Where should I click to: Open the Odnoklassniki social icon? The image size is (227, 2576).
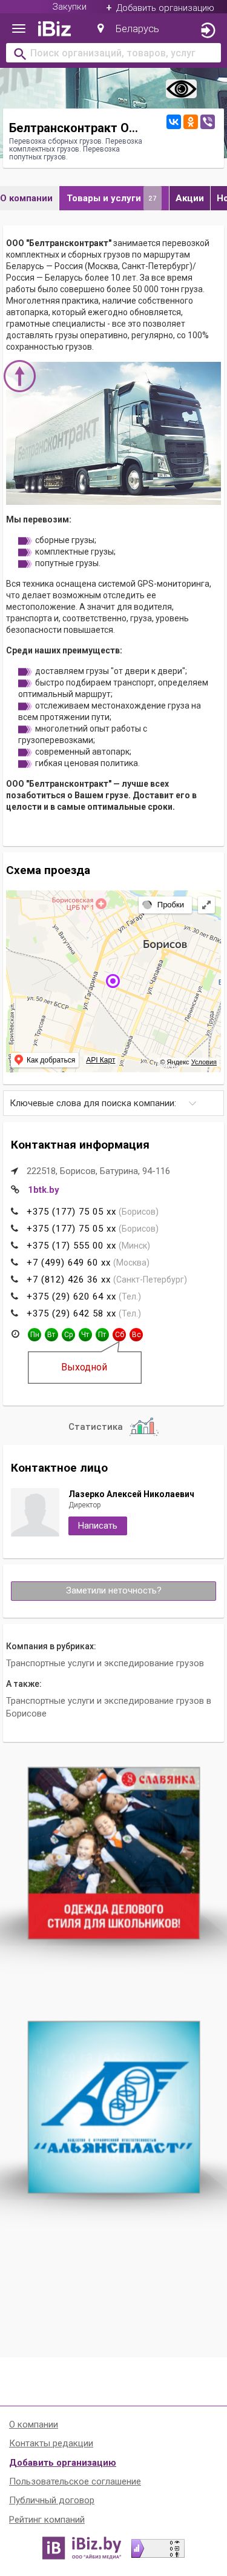[x=190, y=121]
